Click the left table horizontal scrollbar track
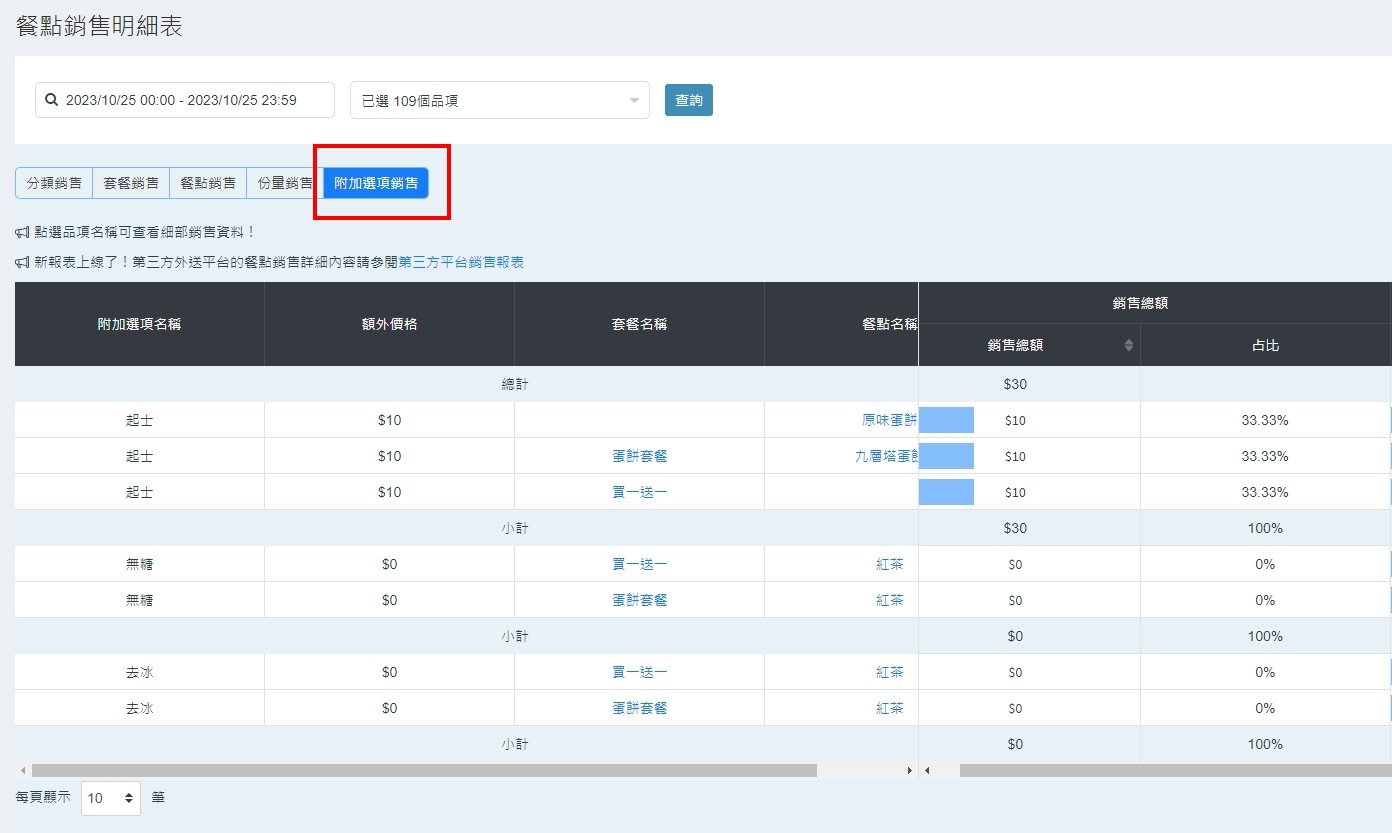Screen dimensions: 1392x833 click(860, 771)
